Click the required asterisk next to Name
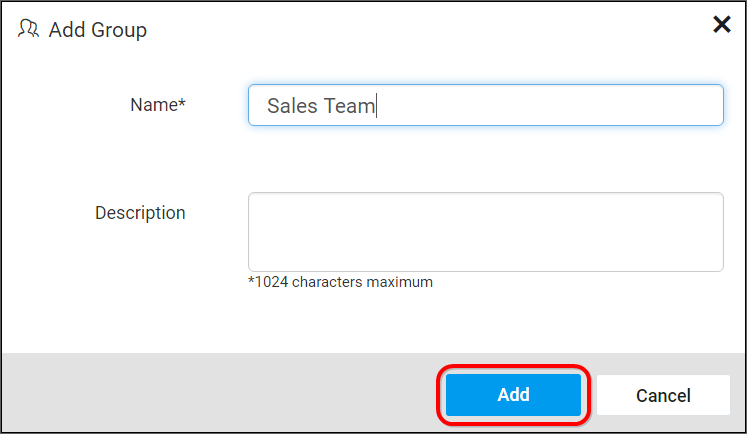This screenshot has height=434, width=747. coord(182,101)
